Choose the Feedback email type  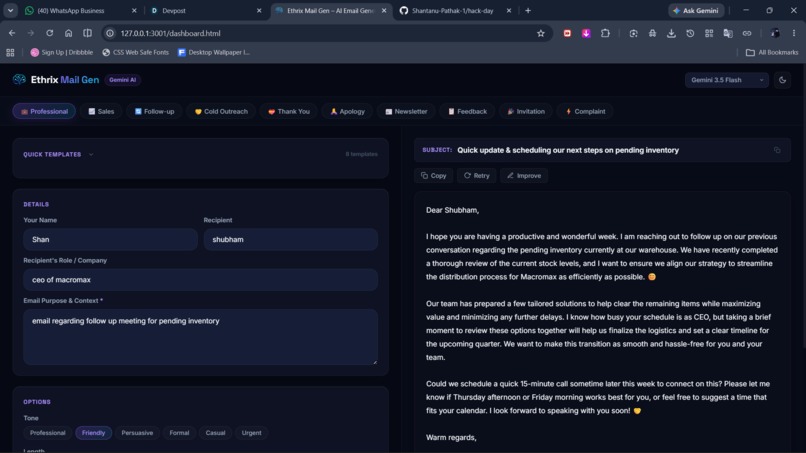[467, 111]
